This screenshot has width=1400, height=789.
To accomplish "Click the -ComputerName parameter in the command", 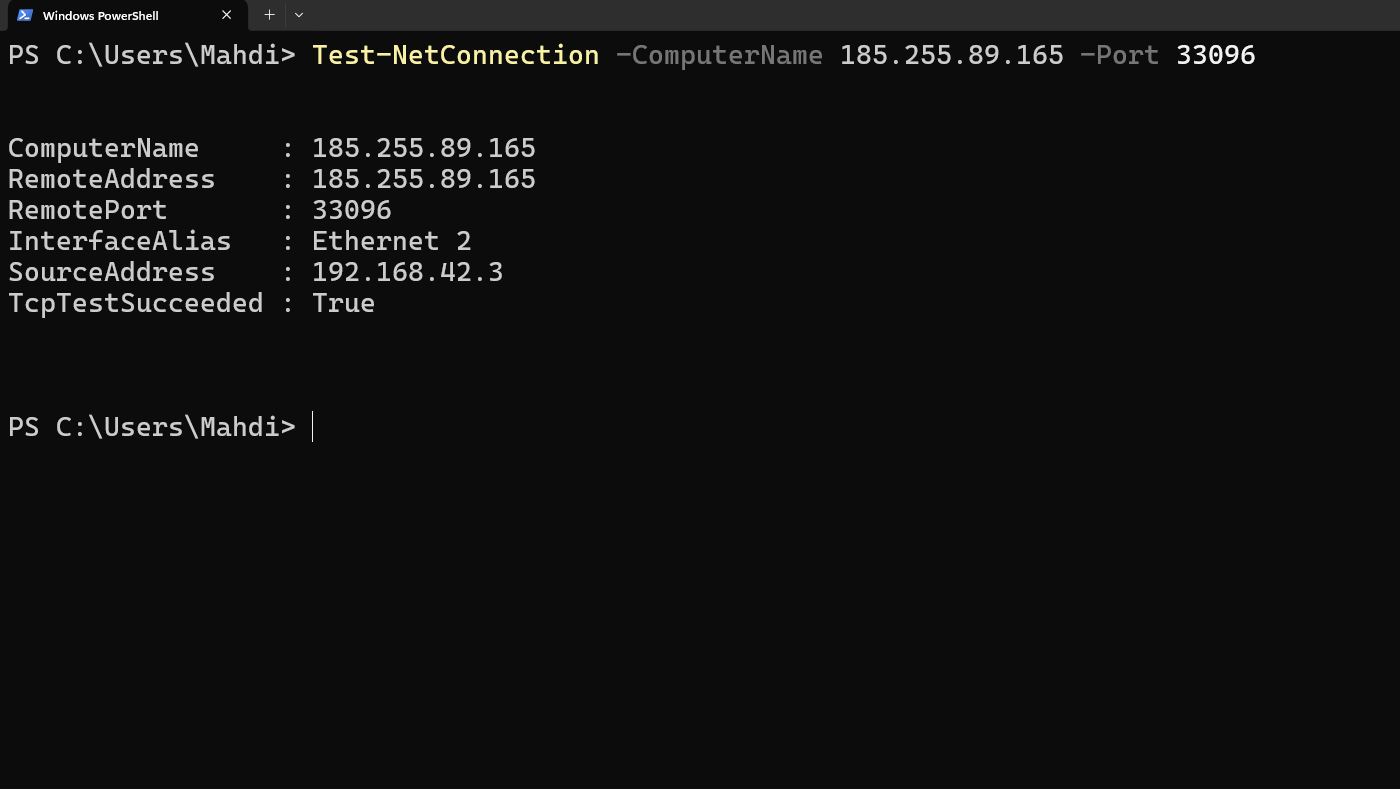I will point(719,55).
